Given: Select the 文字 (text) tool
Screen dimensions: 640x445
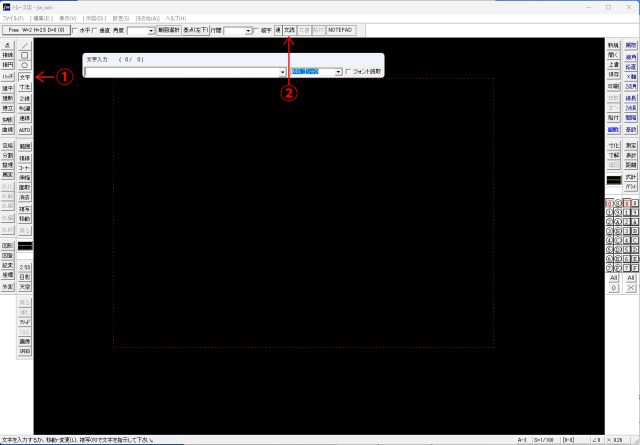Looking at the screenshot, I should click(x=25, y=77).
